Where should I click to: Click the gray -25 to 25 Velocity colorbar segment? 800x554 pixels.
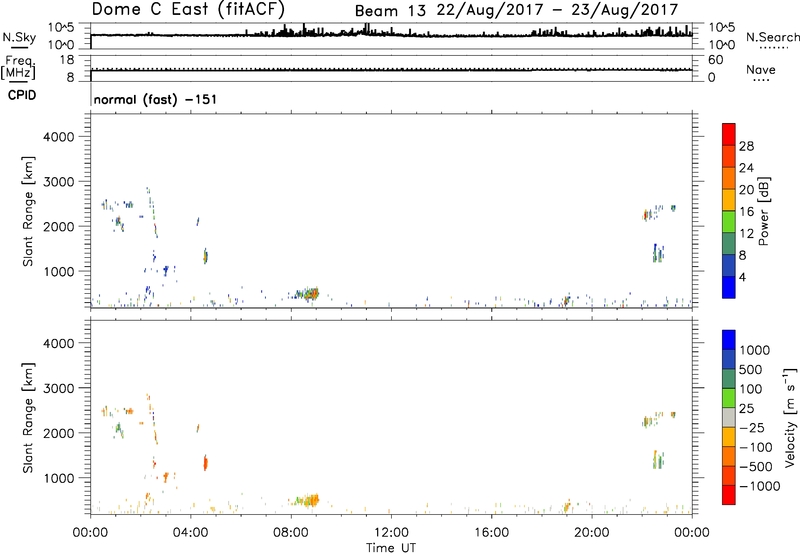(729, 417)
